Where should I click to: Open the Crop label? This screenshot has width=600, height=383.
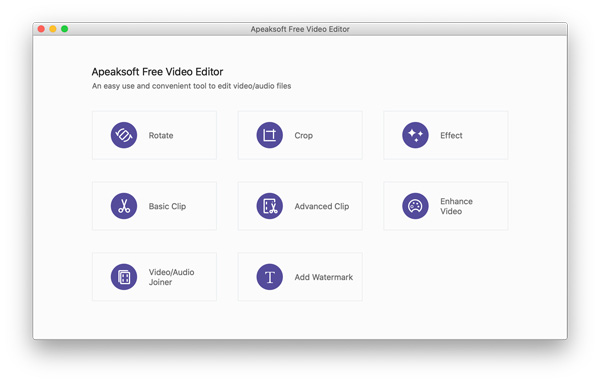tap(303, 135)
